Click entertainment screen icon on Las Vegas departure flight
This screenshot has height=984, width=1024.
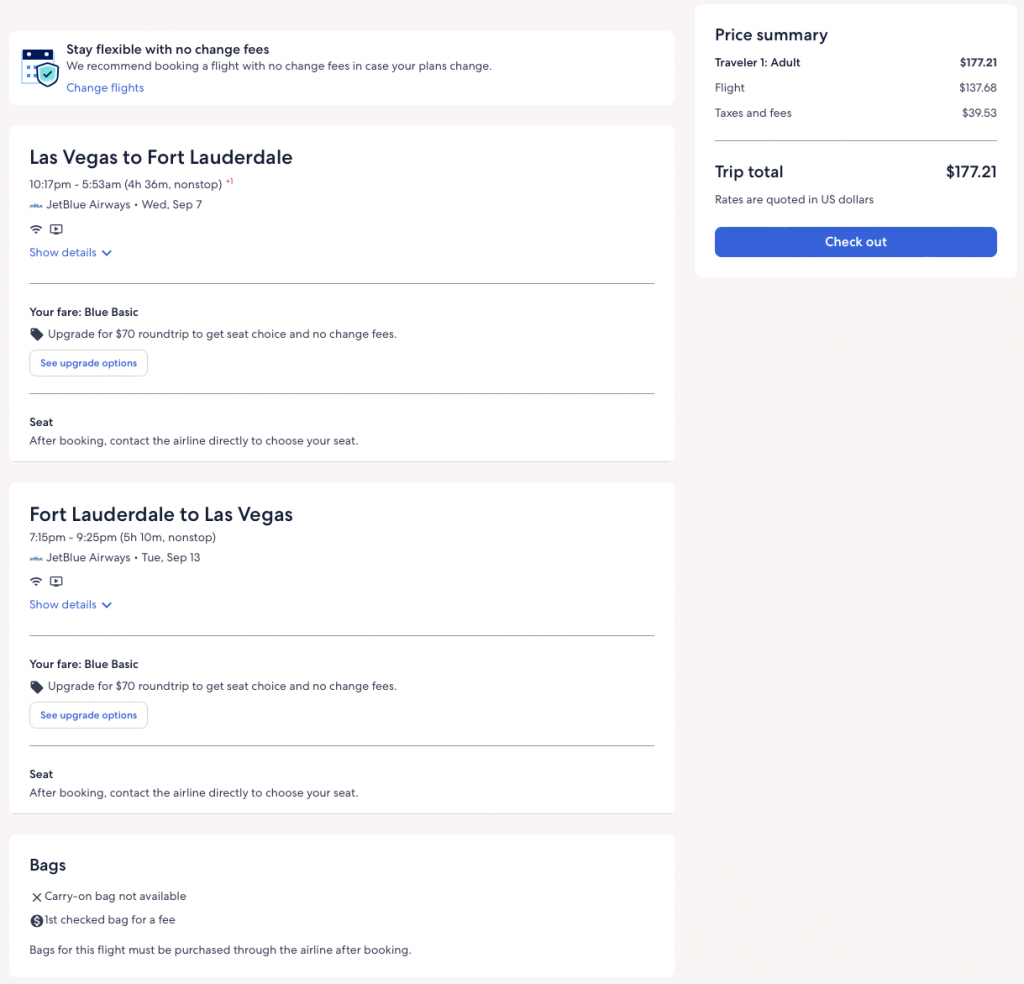point(56,229)
